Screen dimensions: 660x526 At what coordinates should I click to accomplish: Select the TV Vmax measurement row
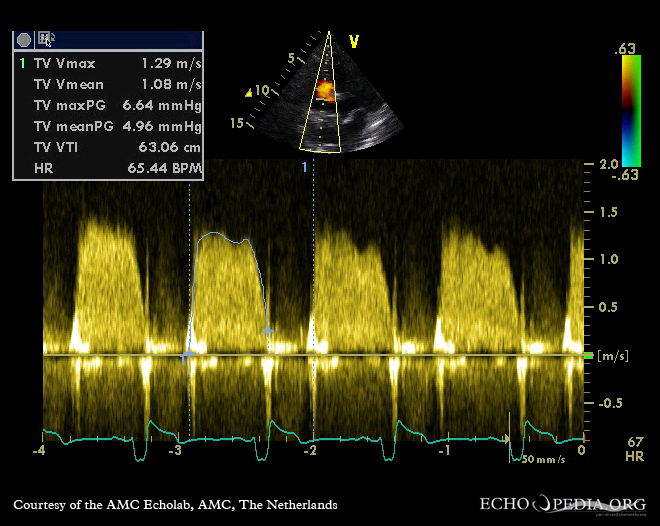108,62
